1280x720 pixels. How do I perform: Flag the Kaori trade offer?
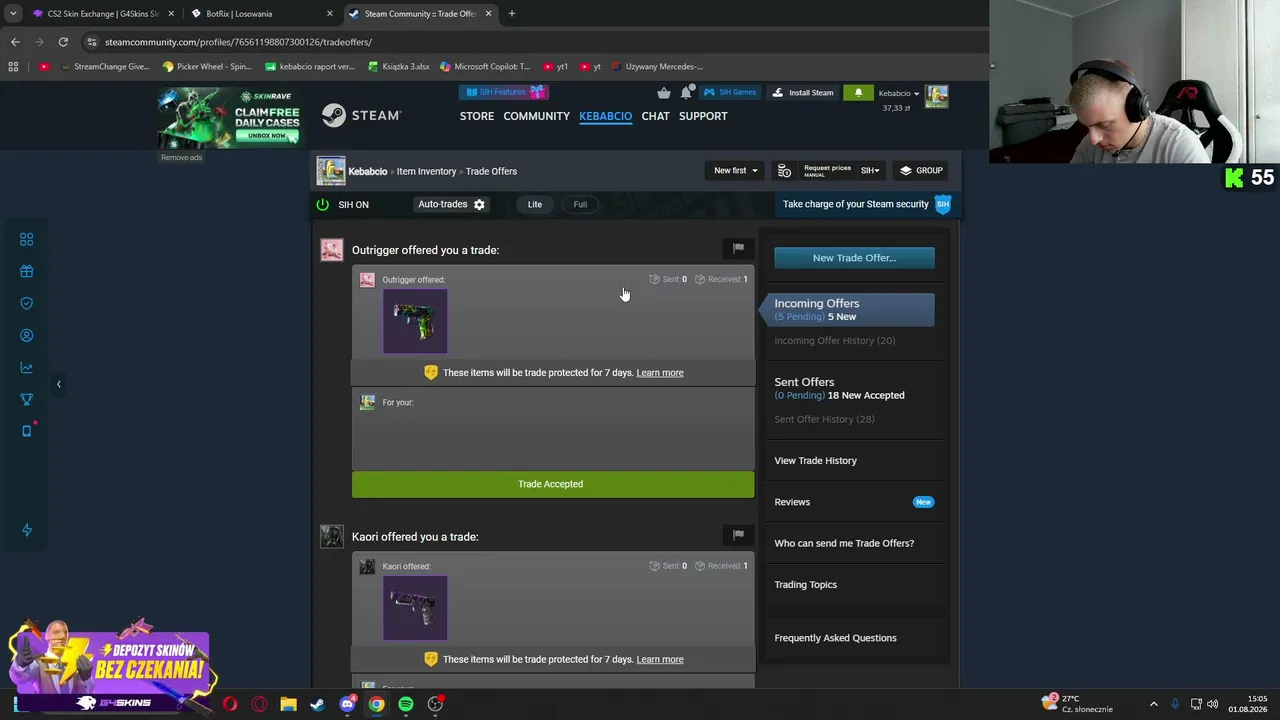[738, 535]
